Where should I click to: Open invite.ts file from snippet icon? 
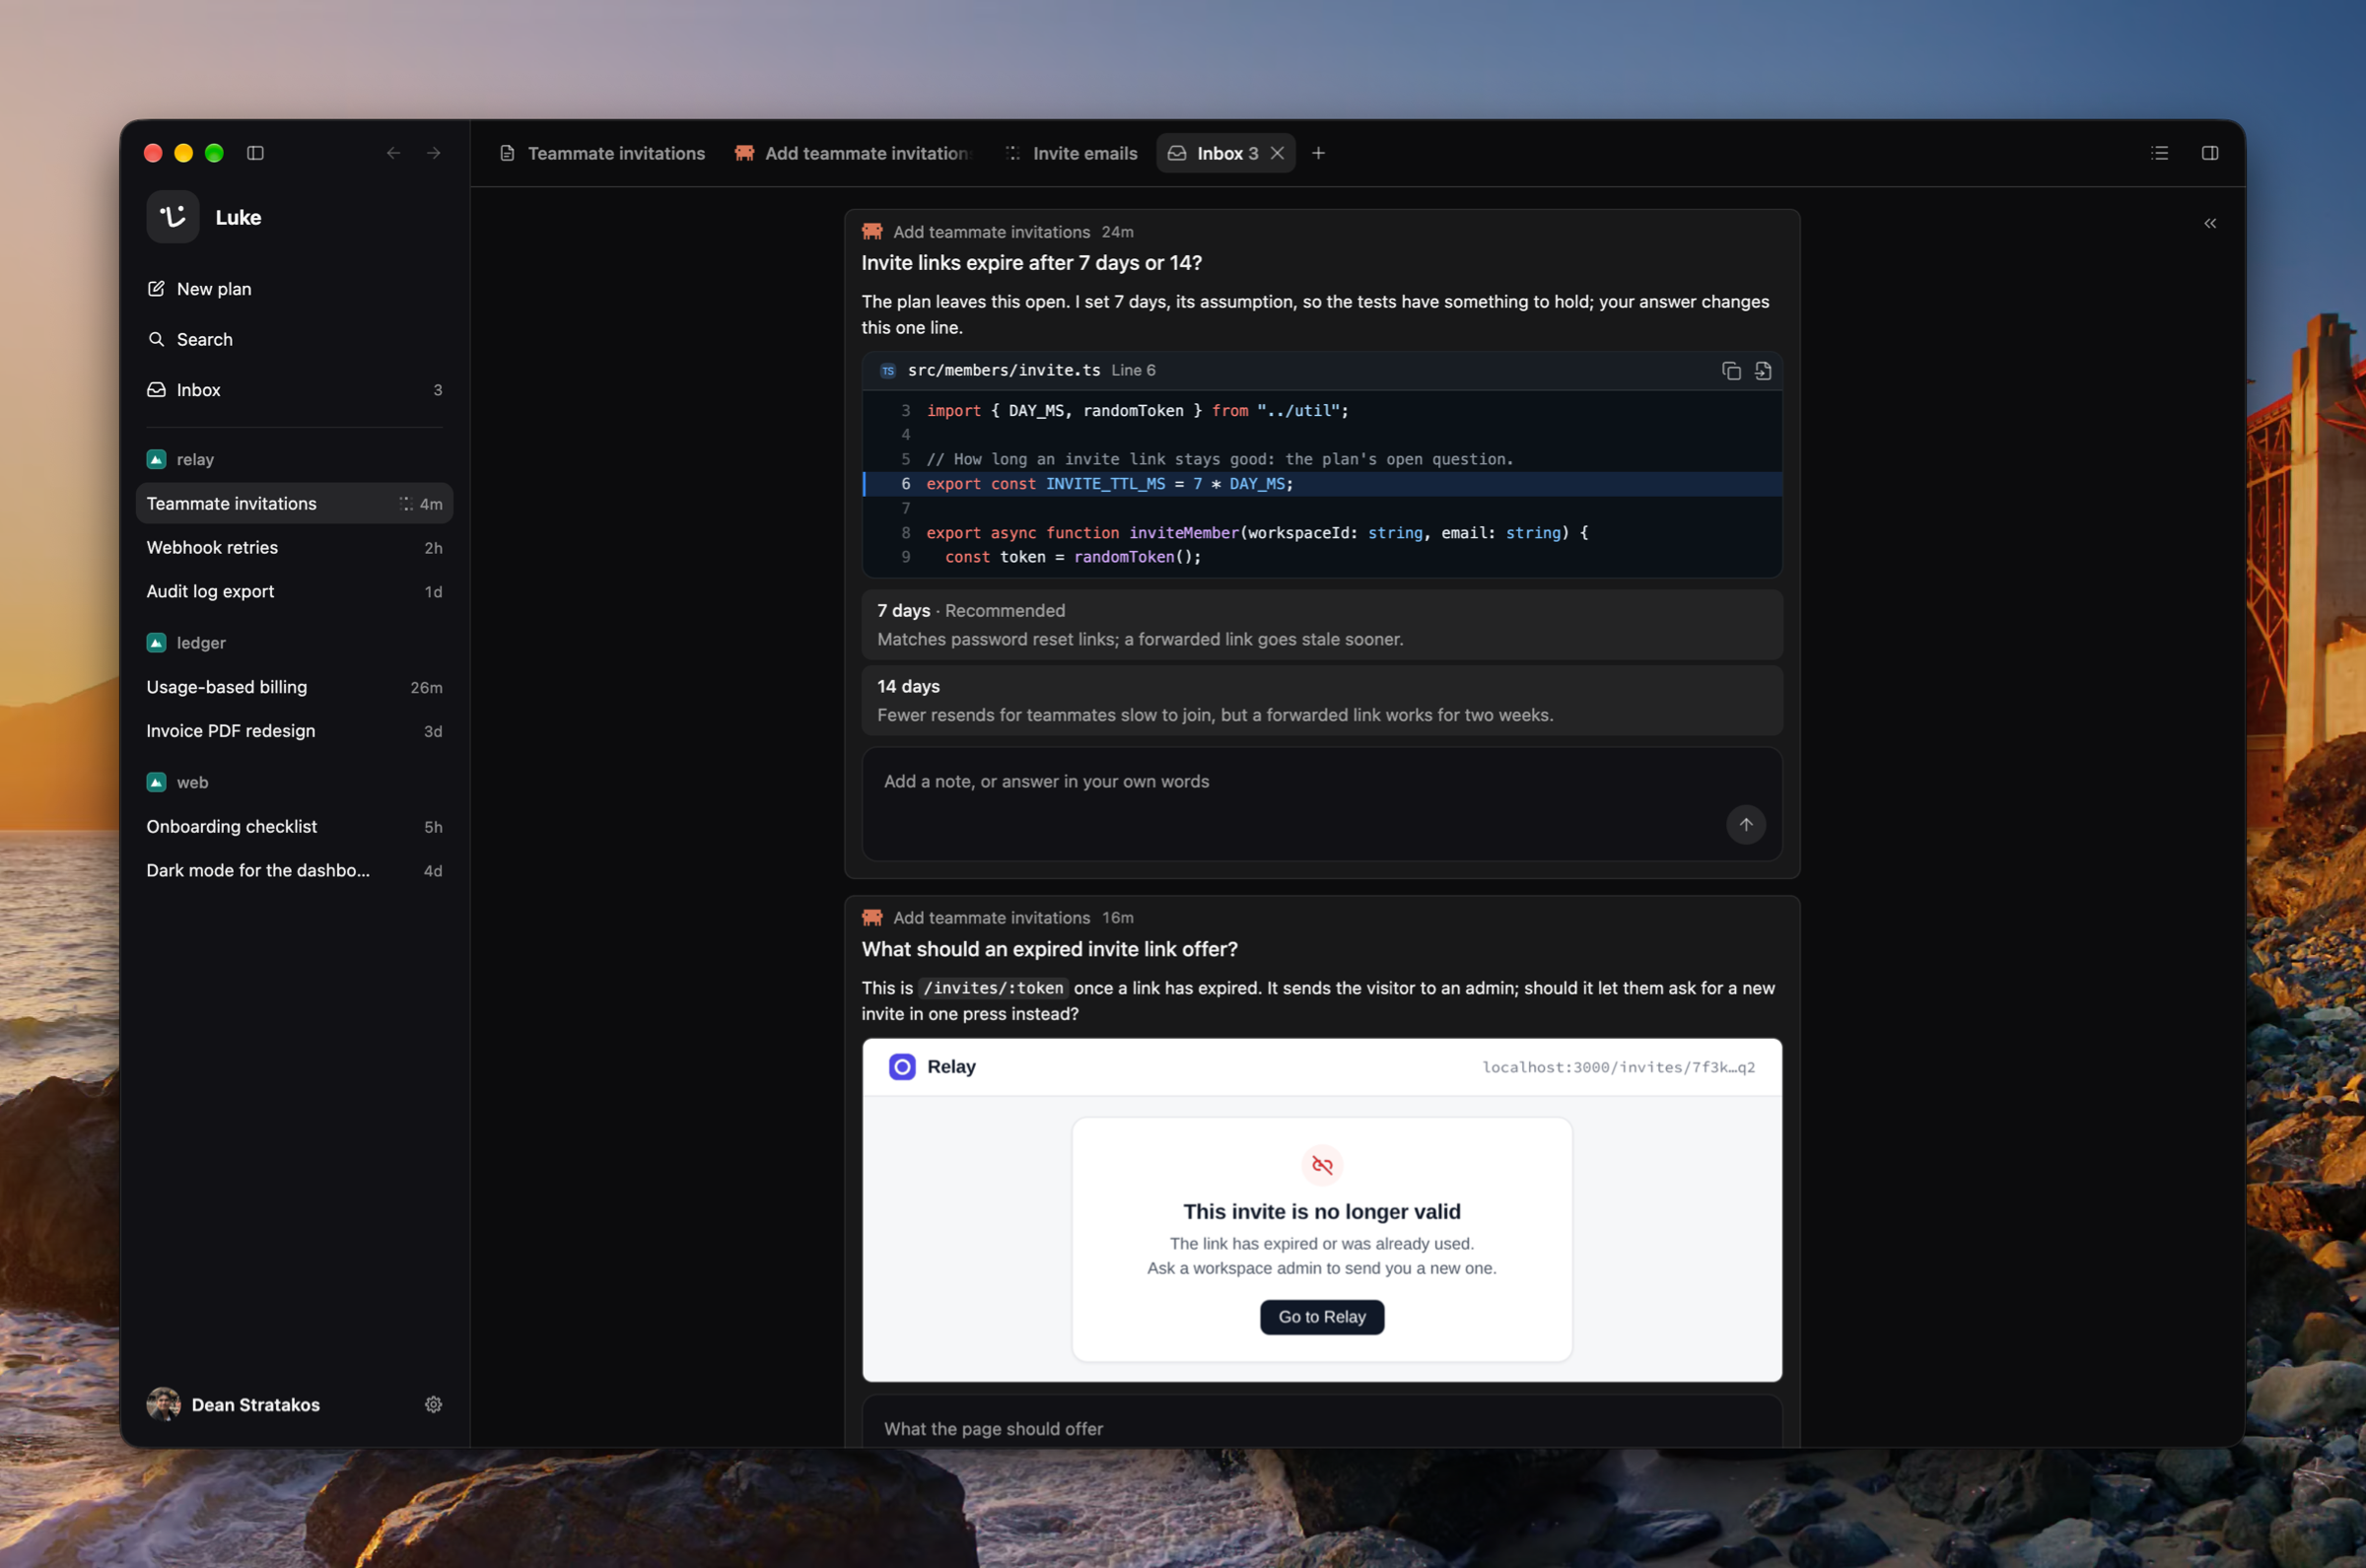coord(1763,371)
